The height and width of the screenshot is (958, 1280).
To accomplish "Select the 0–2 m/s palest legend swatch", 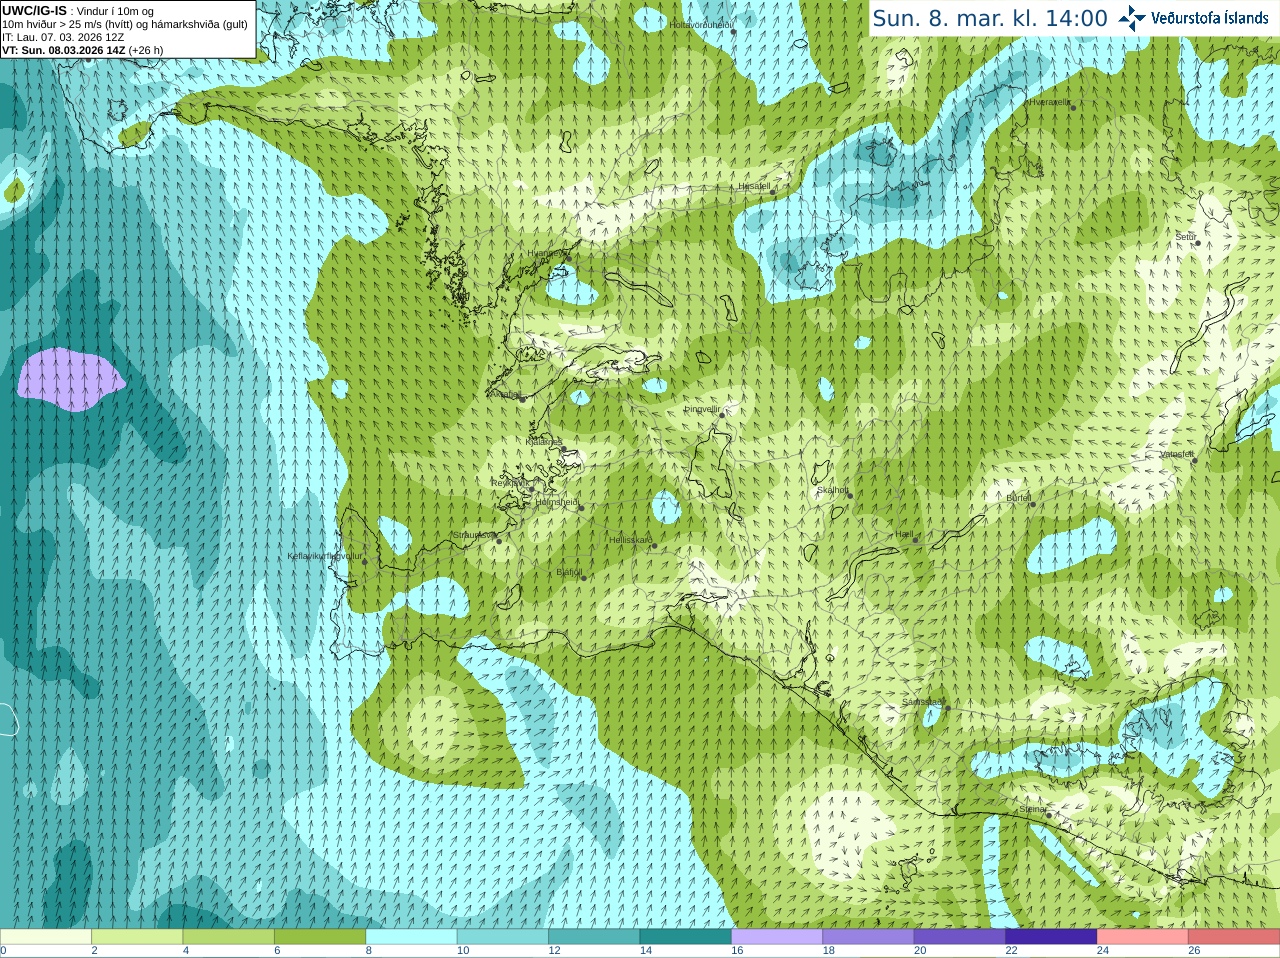I will (46, 937).
